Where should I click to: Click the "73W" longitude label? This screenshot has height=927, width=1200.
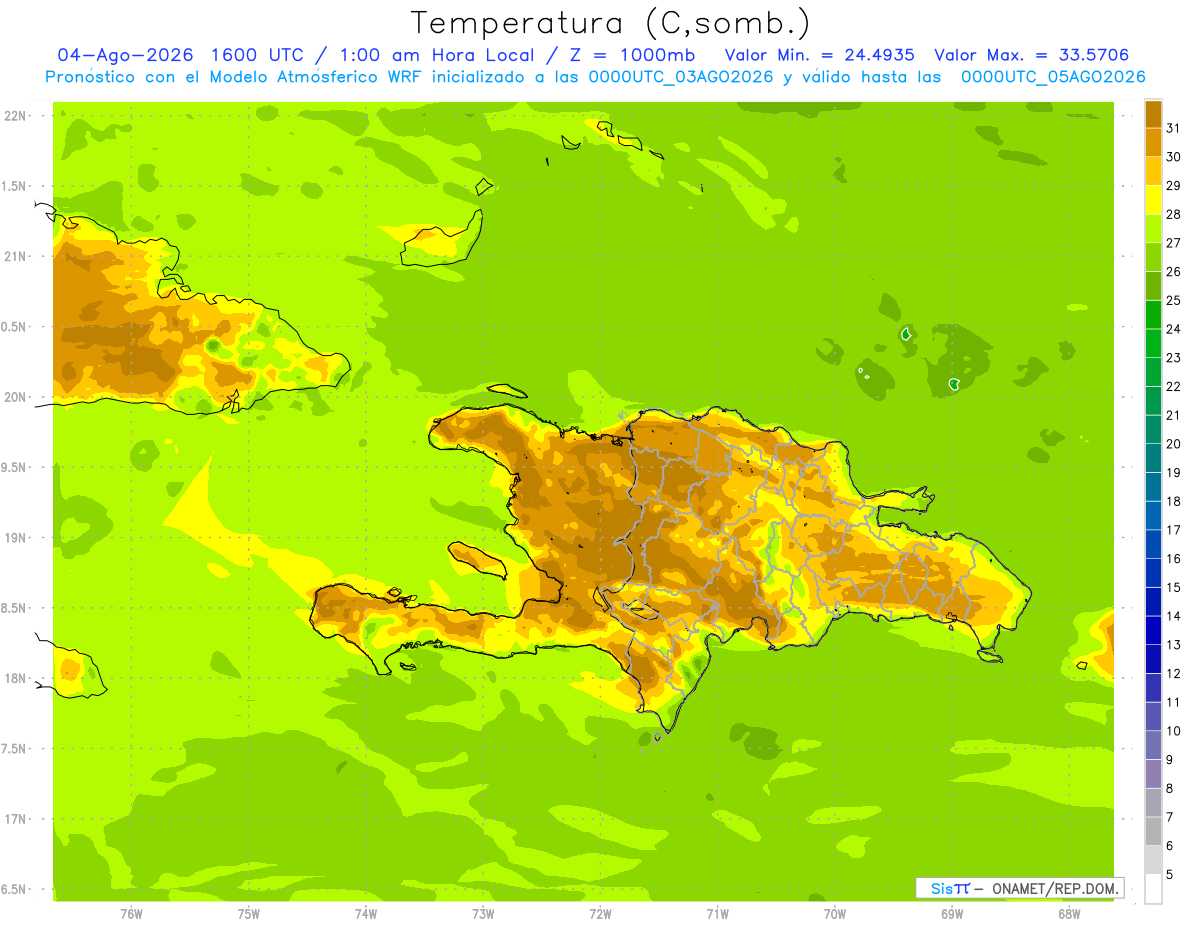tap(483, 913)
